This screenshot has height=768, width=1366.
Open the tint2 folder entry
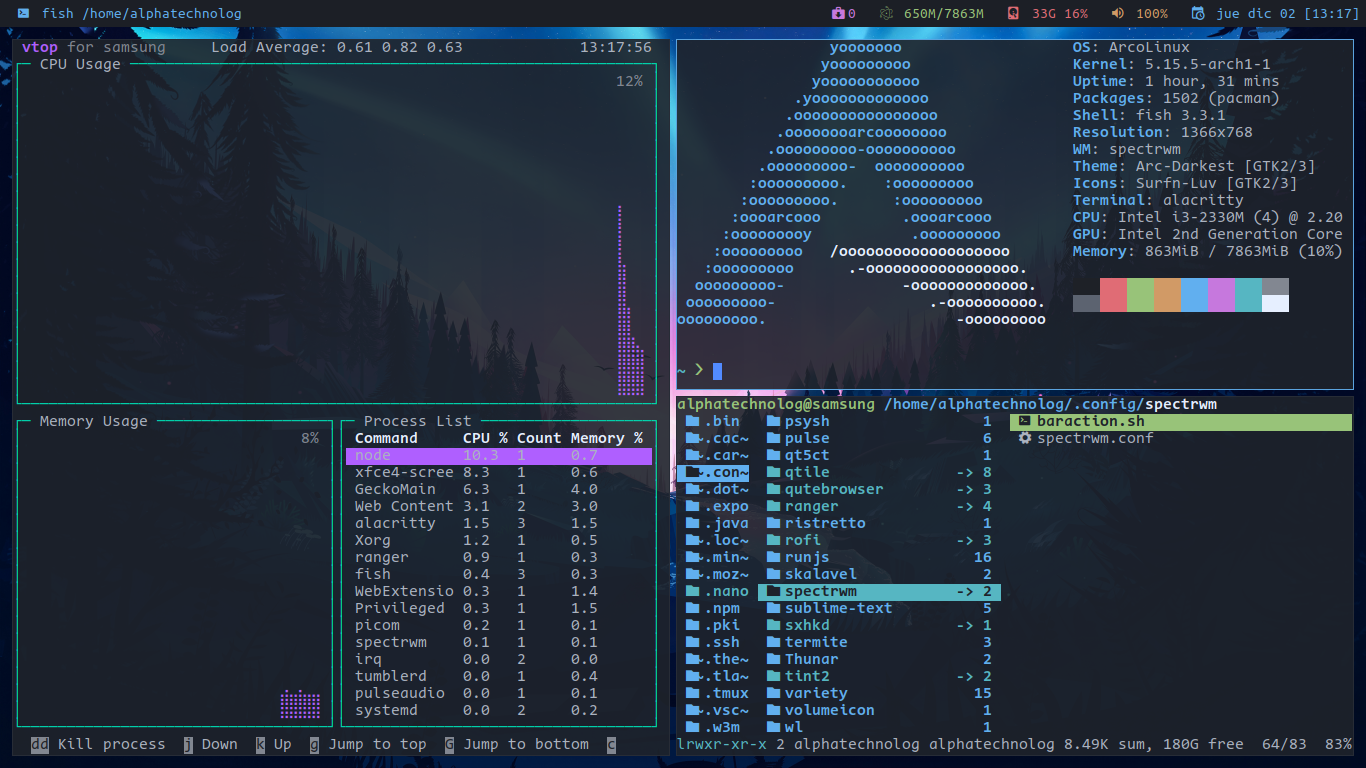tap(879, 677)
